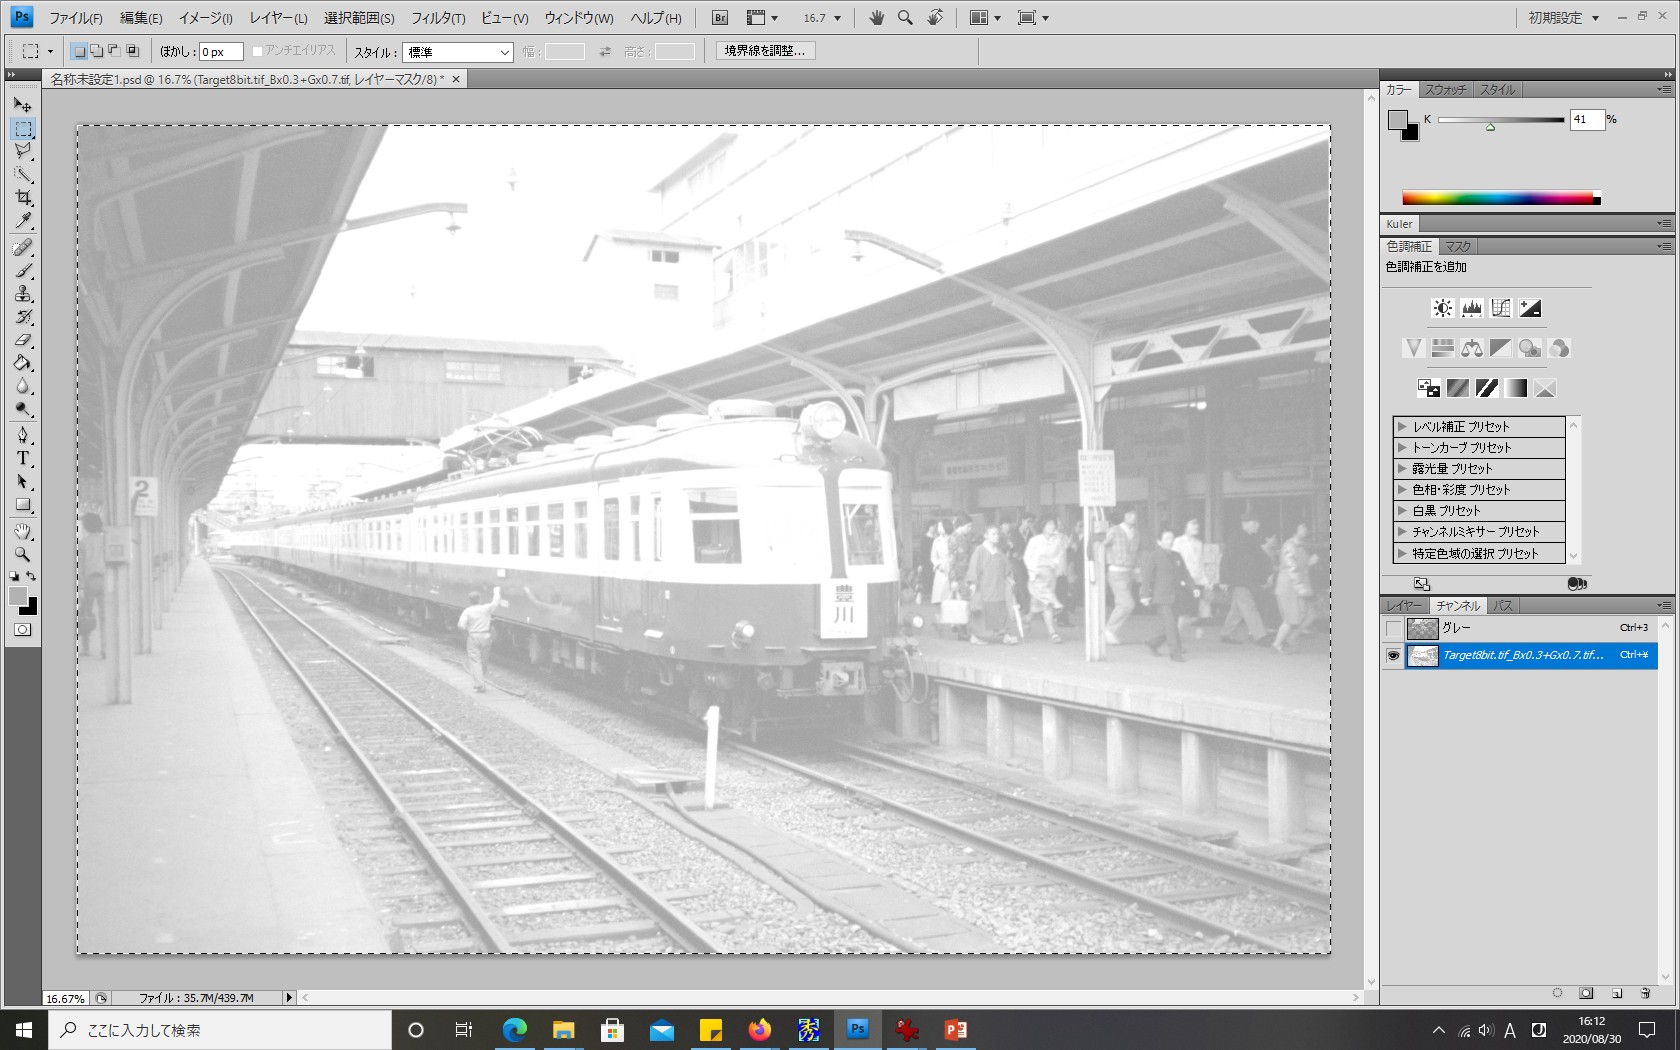Select the Pen tool

click(x=23, y=435)
